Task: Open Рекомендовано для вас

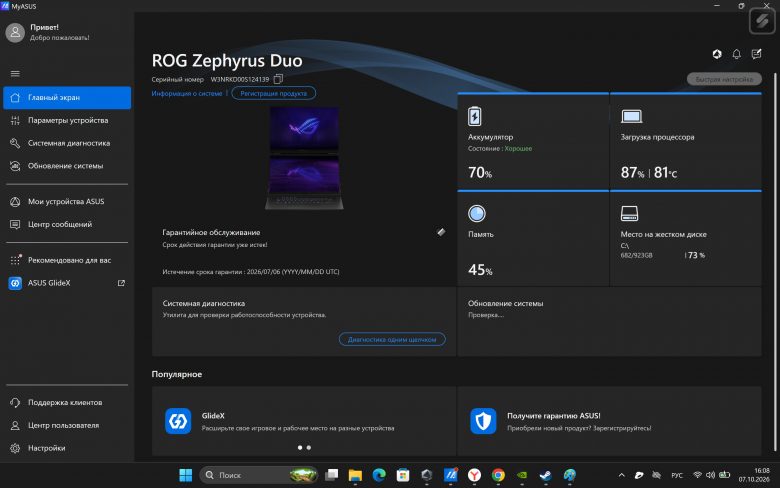Action: pos(67,261)
